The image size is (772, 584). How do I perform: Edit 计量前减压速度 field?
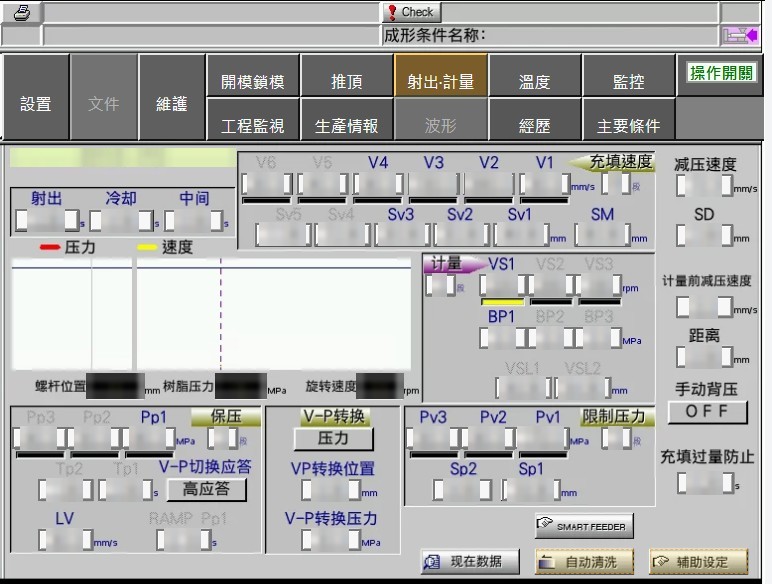pyautogui.click(x=704, y=306)
